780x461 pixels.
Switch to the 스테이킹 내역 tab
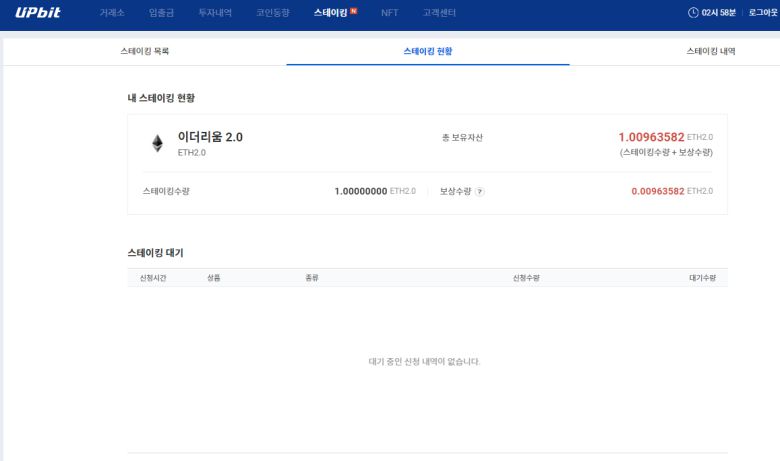coord(711,51)
